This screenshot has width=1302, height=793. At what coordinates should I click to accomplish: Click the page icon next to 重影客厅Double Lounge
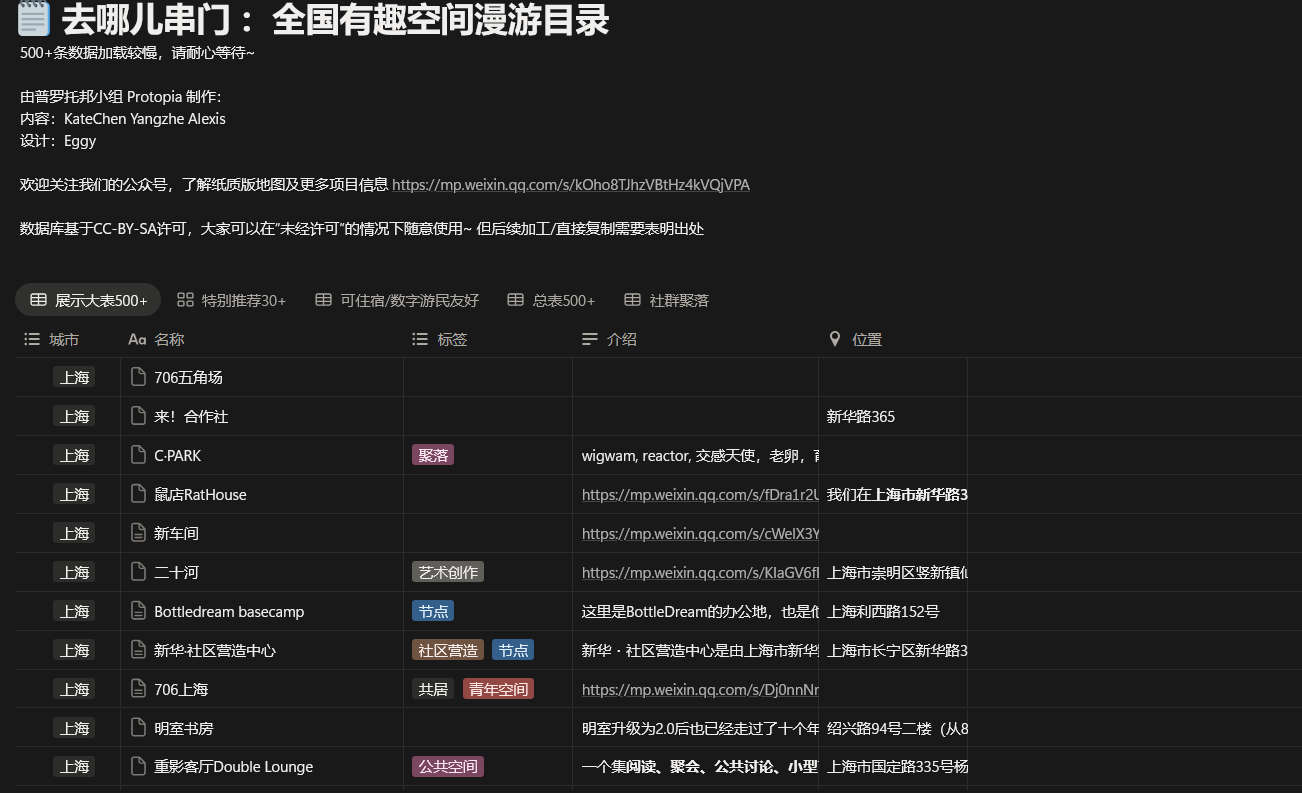pyautogui.click(x=139, y=767)
